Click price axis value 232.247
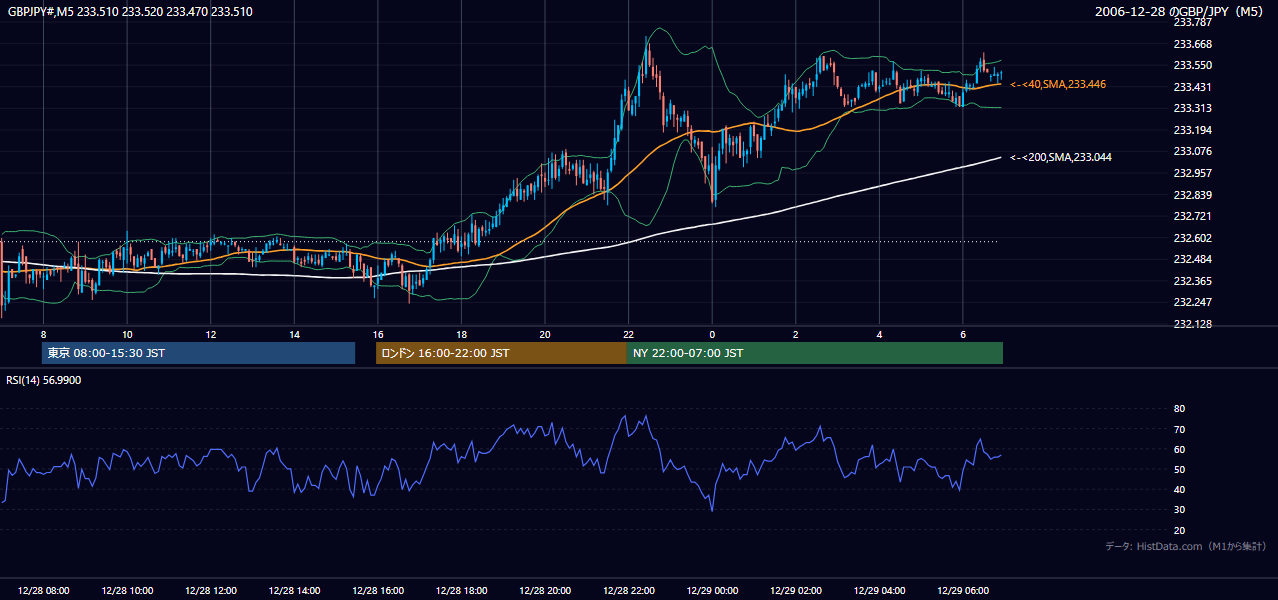The height and width of the screenshot is (600, 1278). pyautogui.click(x=1193, y=302)
